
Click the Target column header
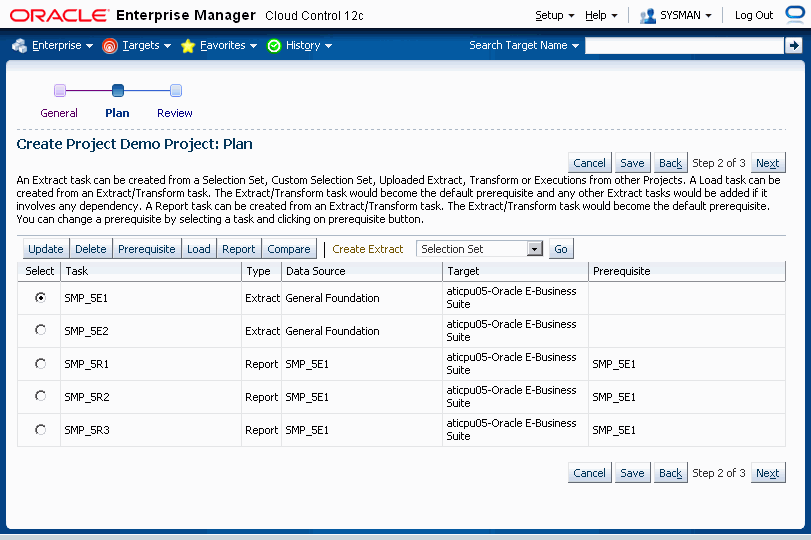[515, 271]
